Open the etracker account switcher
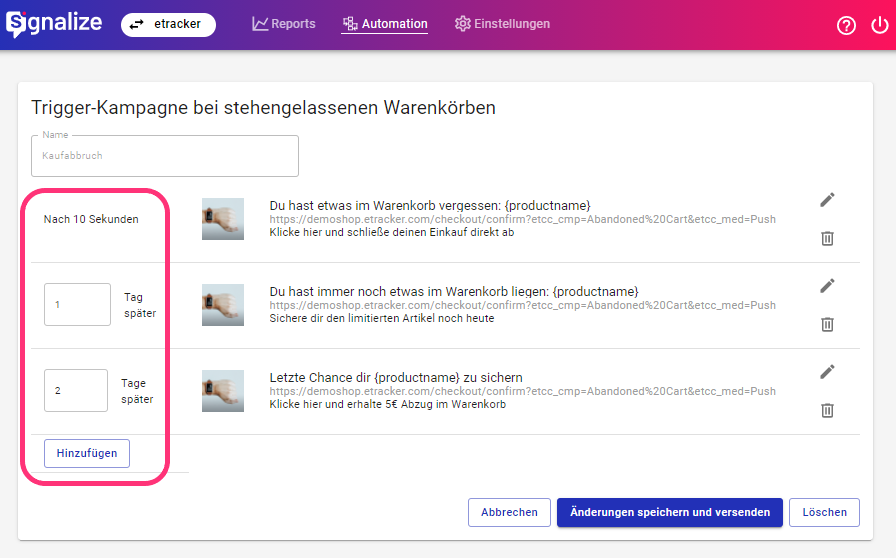 coord(168,25)
